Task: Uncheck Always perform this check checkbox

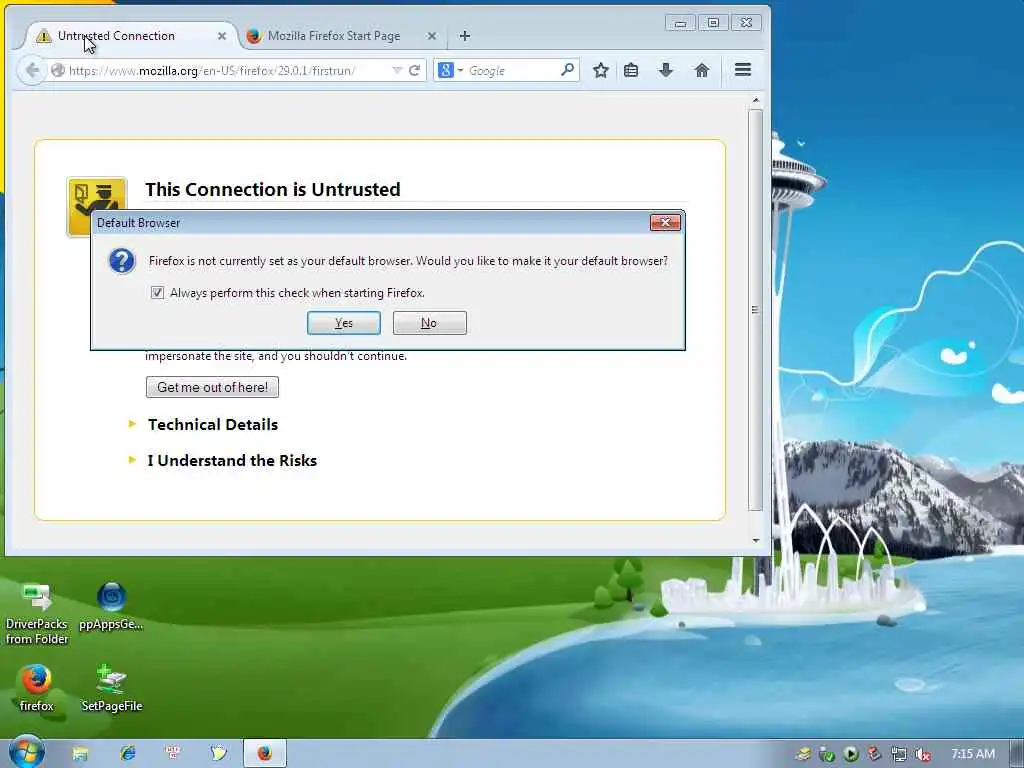Action: pos(157,293)
